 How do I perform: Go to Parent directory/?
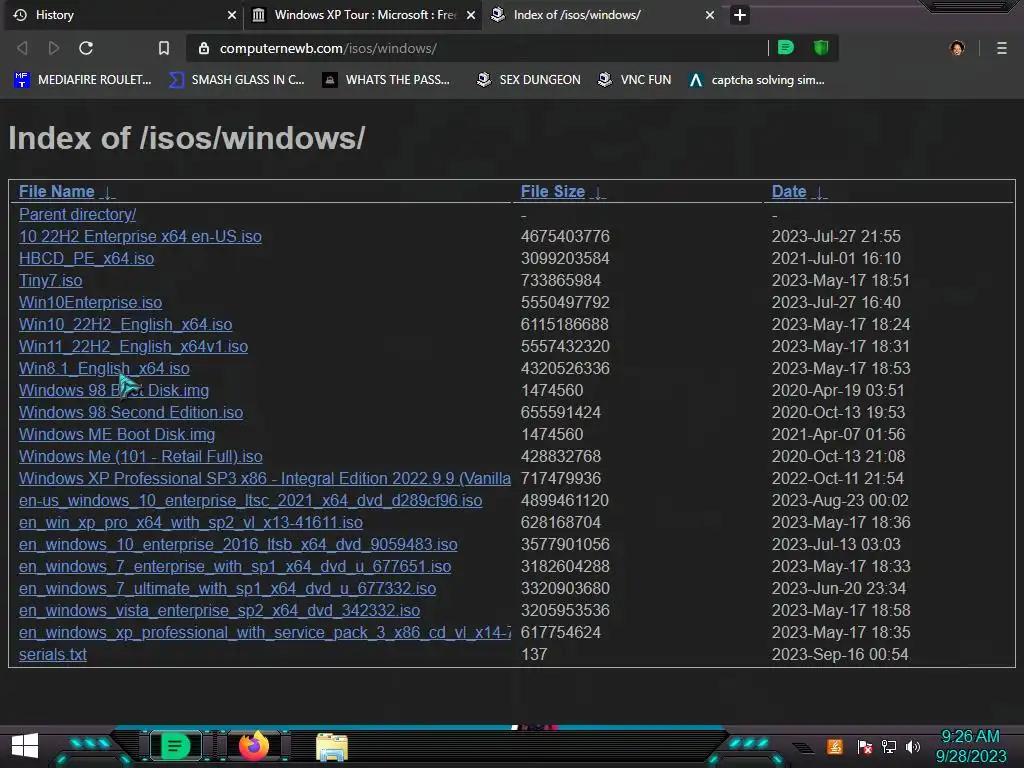pos(78,214)
